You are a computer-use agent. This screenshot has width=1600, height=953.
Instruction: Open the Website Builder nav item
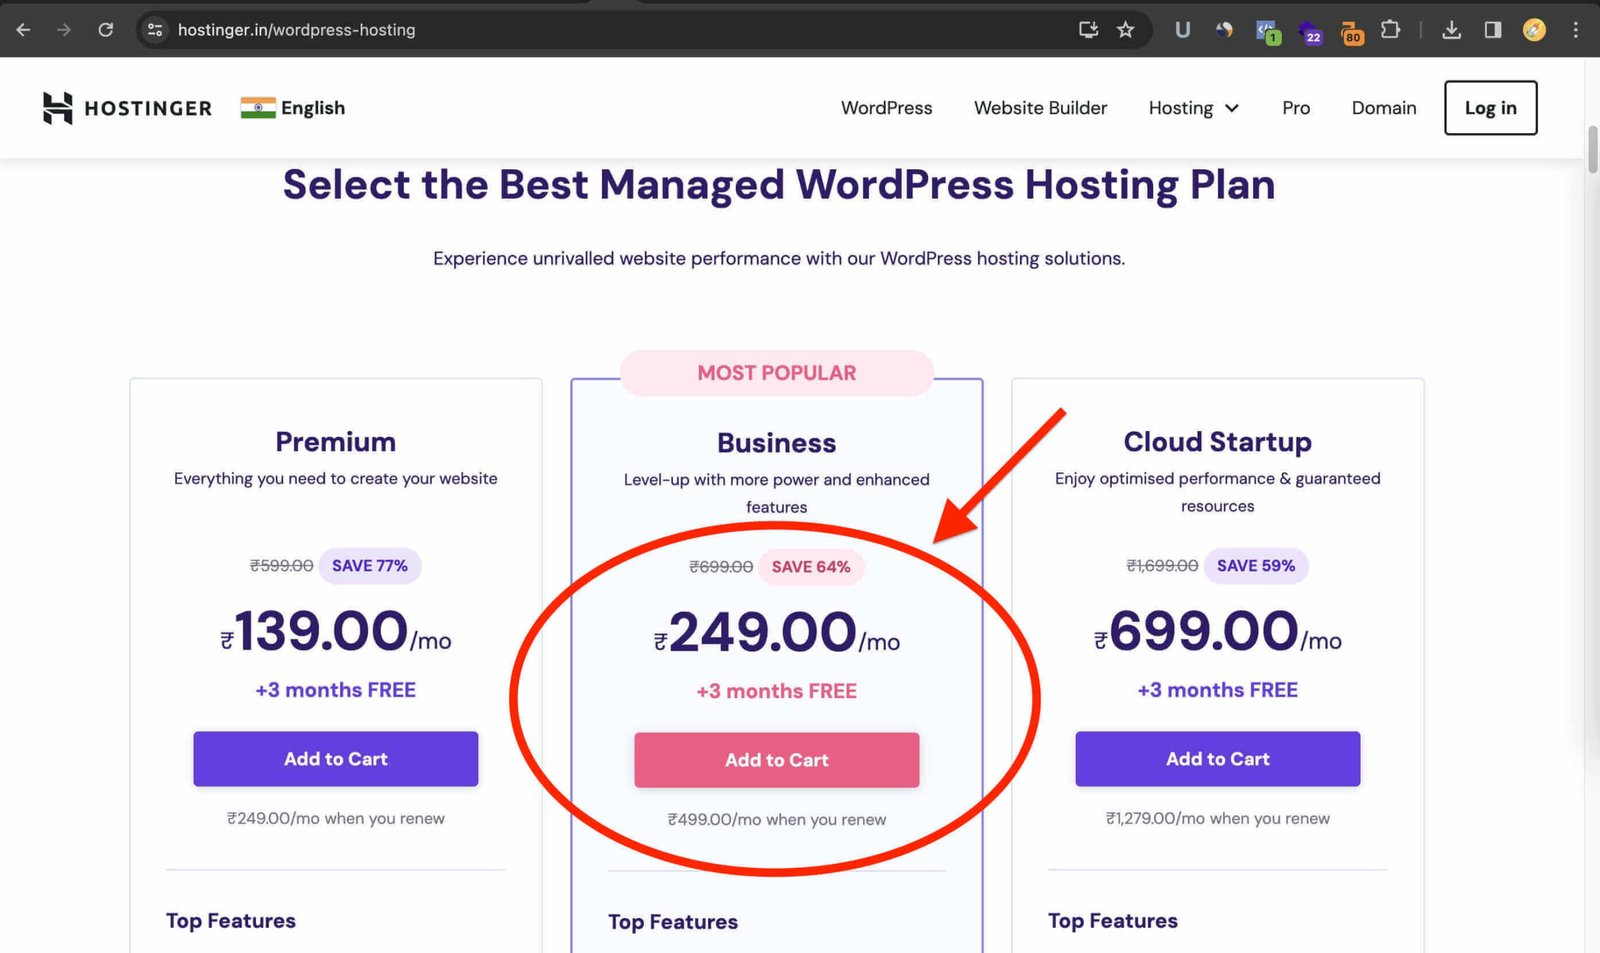point(1040,108)
